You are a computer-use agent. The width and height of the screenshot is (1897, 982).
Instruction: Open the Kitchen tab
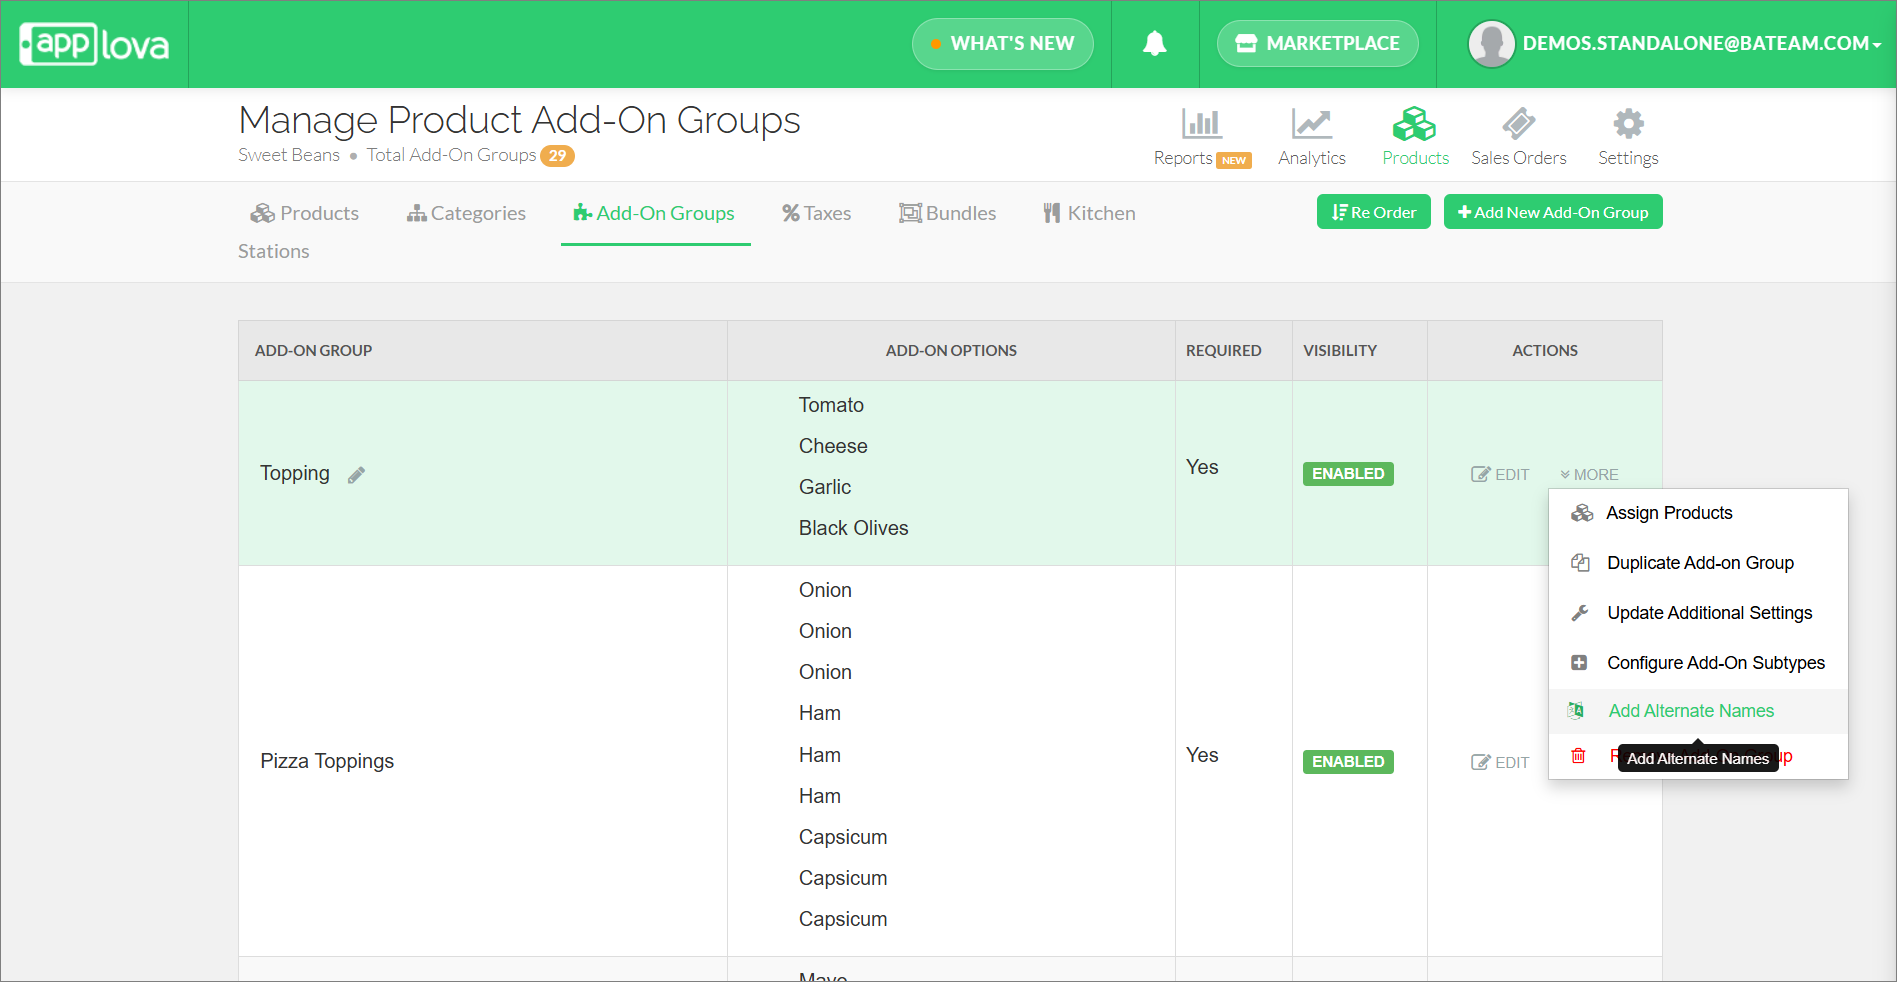coord(1089,213)
